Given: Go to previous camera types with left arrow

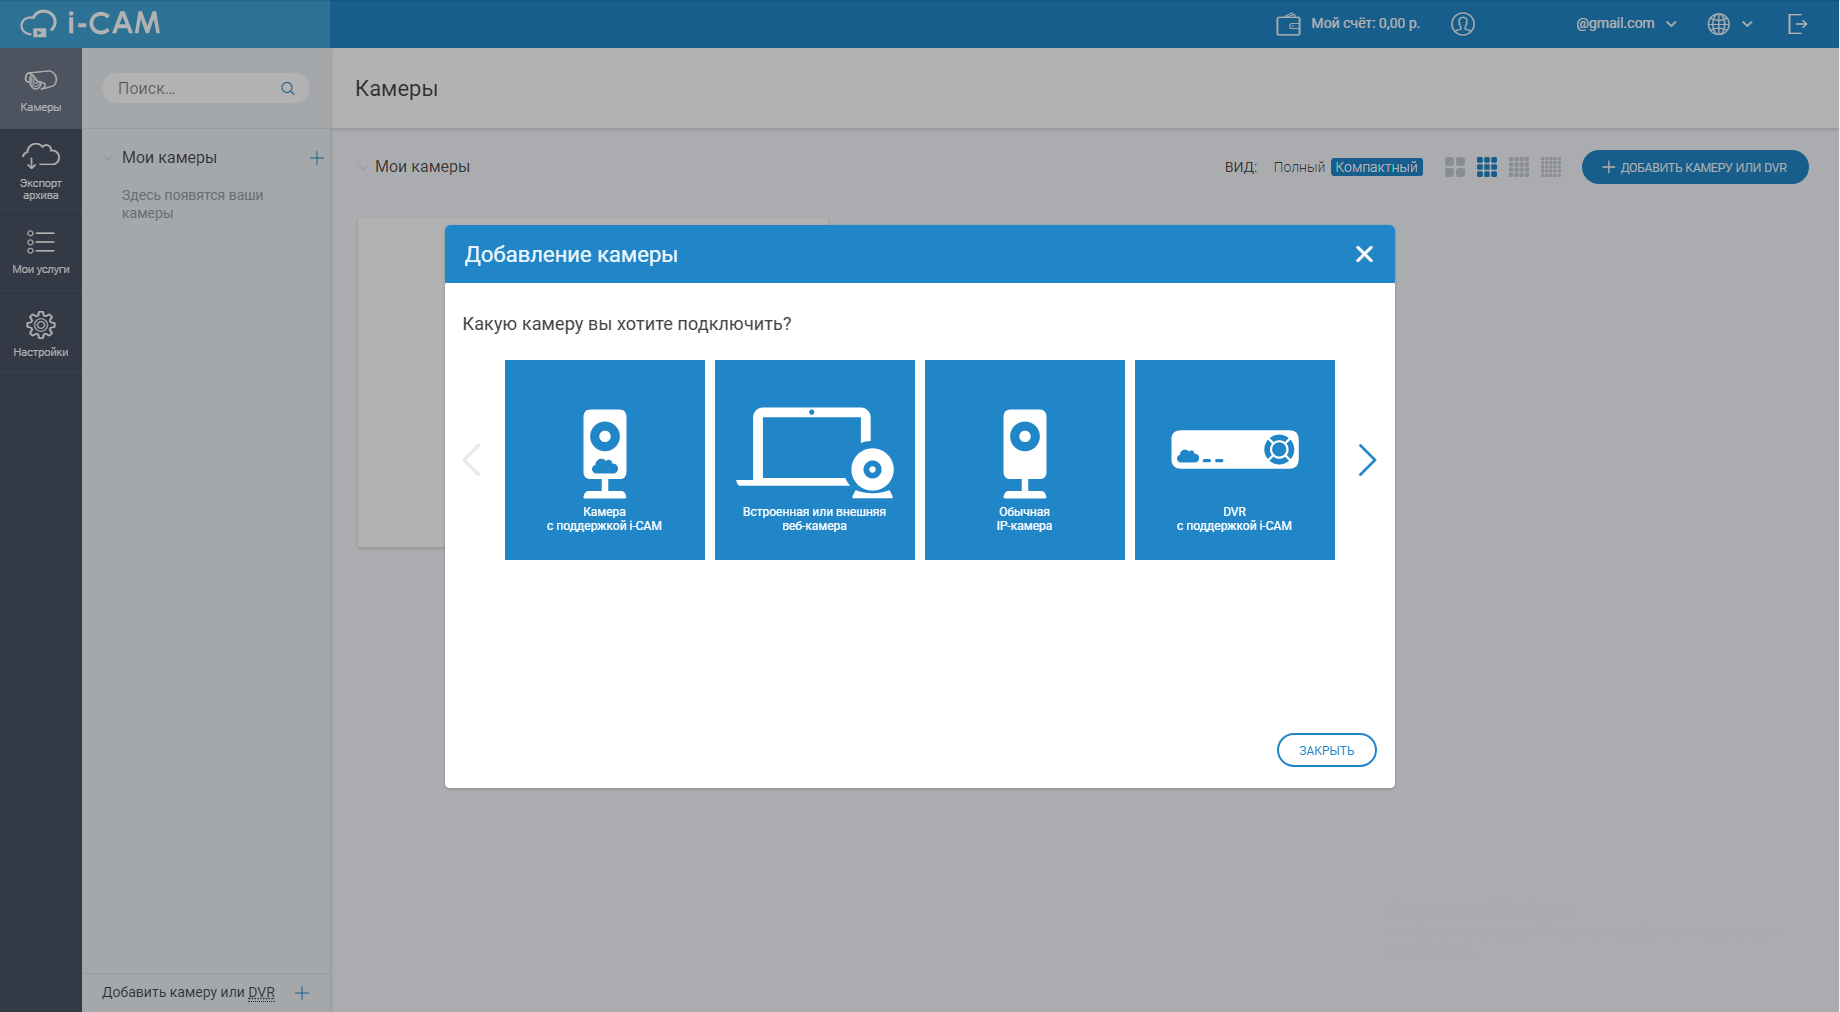Looking at the screenshot, I should tap(472, 460).
